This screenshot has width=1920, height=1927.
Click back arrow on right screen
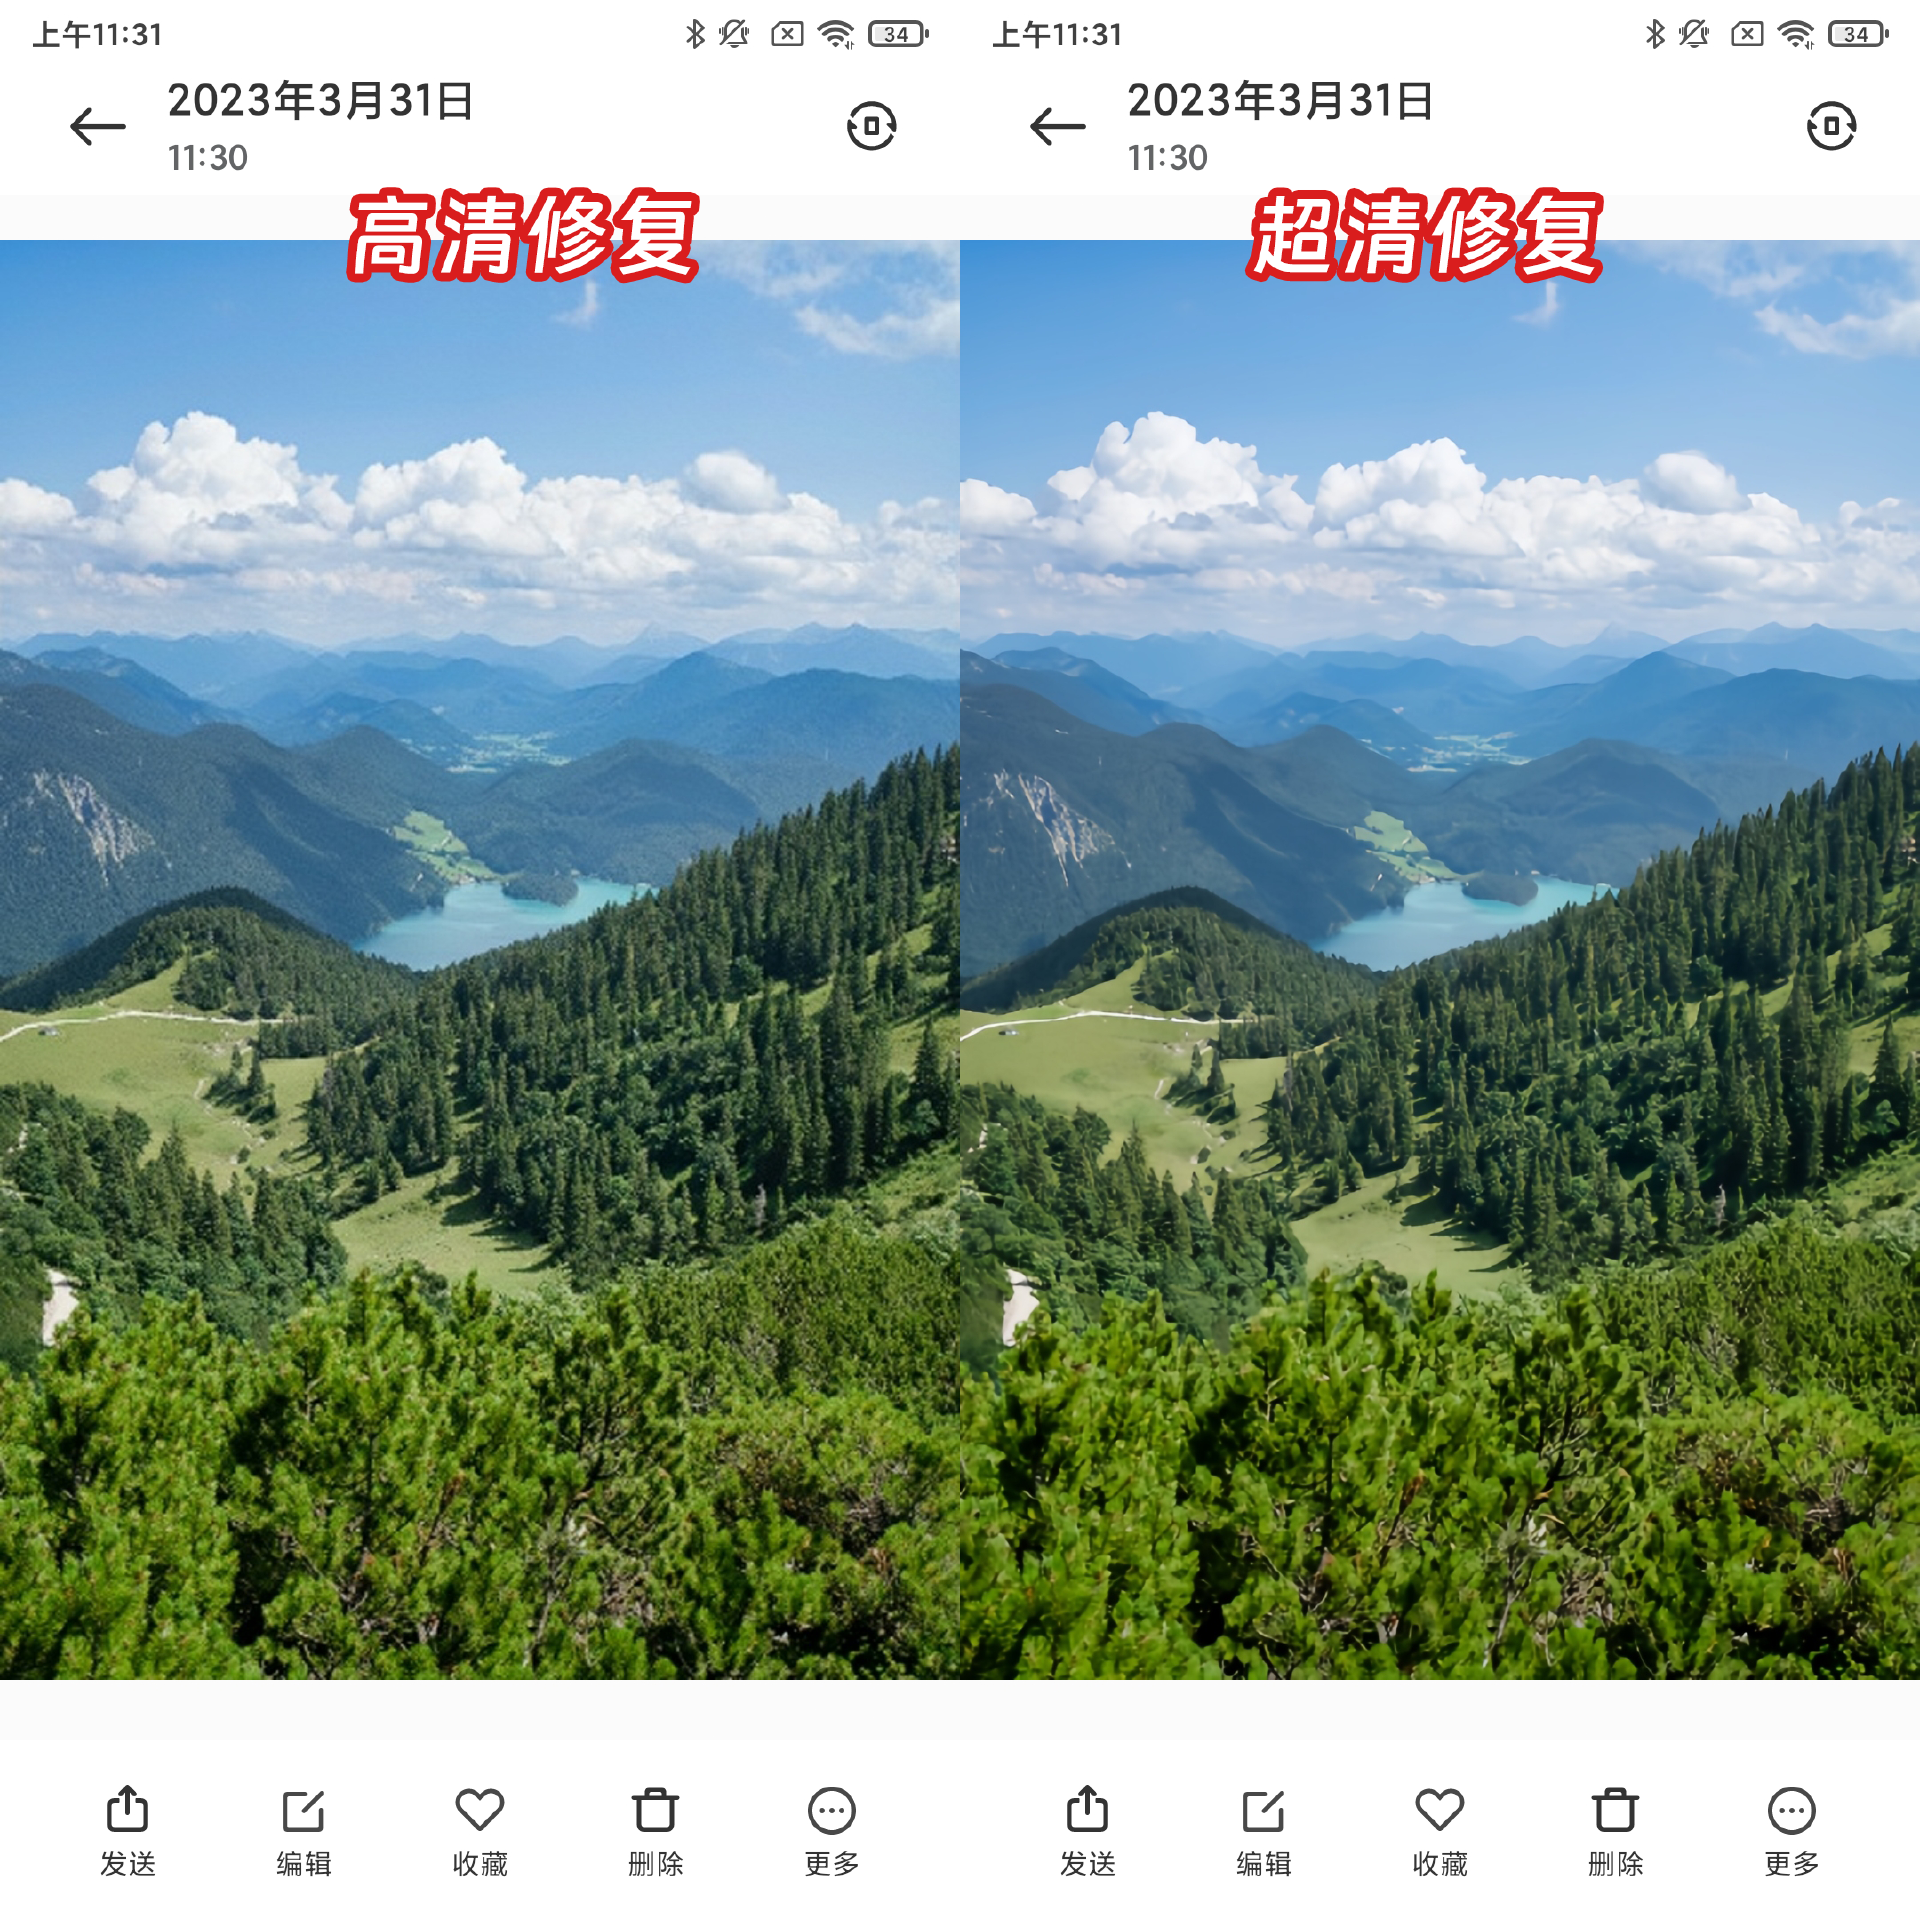click(1057, 123)
